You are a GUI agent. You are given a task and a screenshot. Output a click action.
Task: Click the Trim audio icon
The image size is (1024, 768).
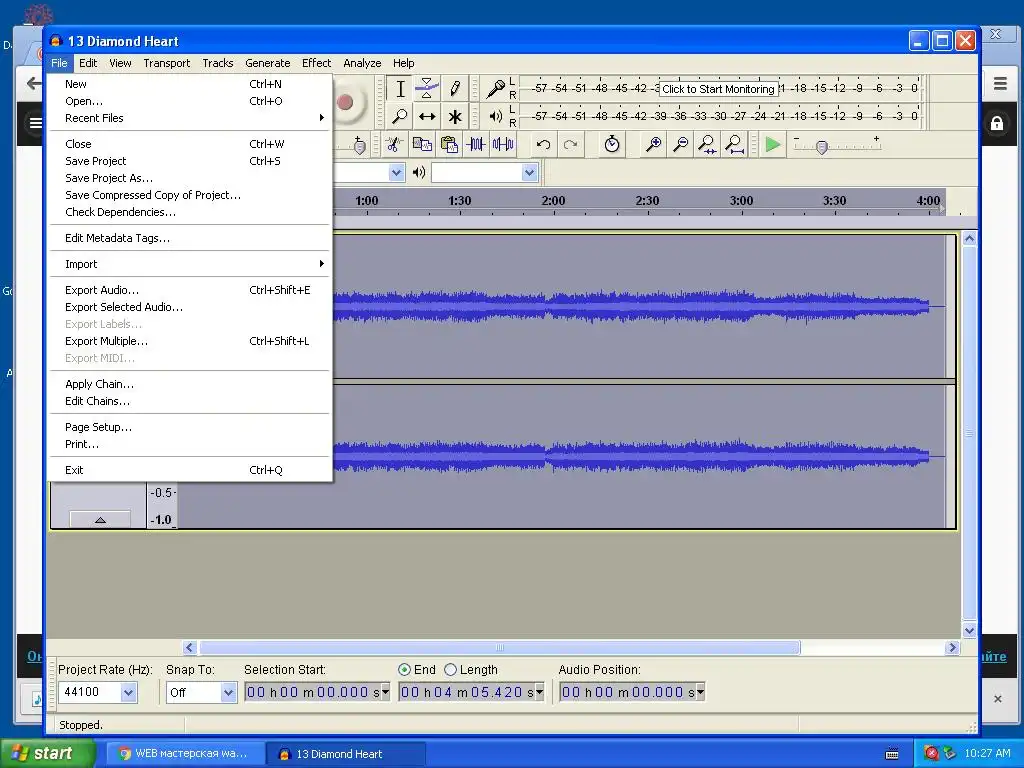476,144
